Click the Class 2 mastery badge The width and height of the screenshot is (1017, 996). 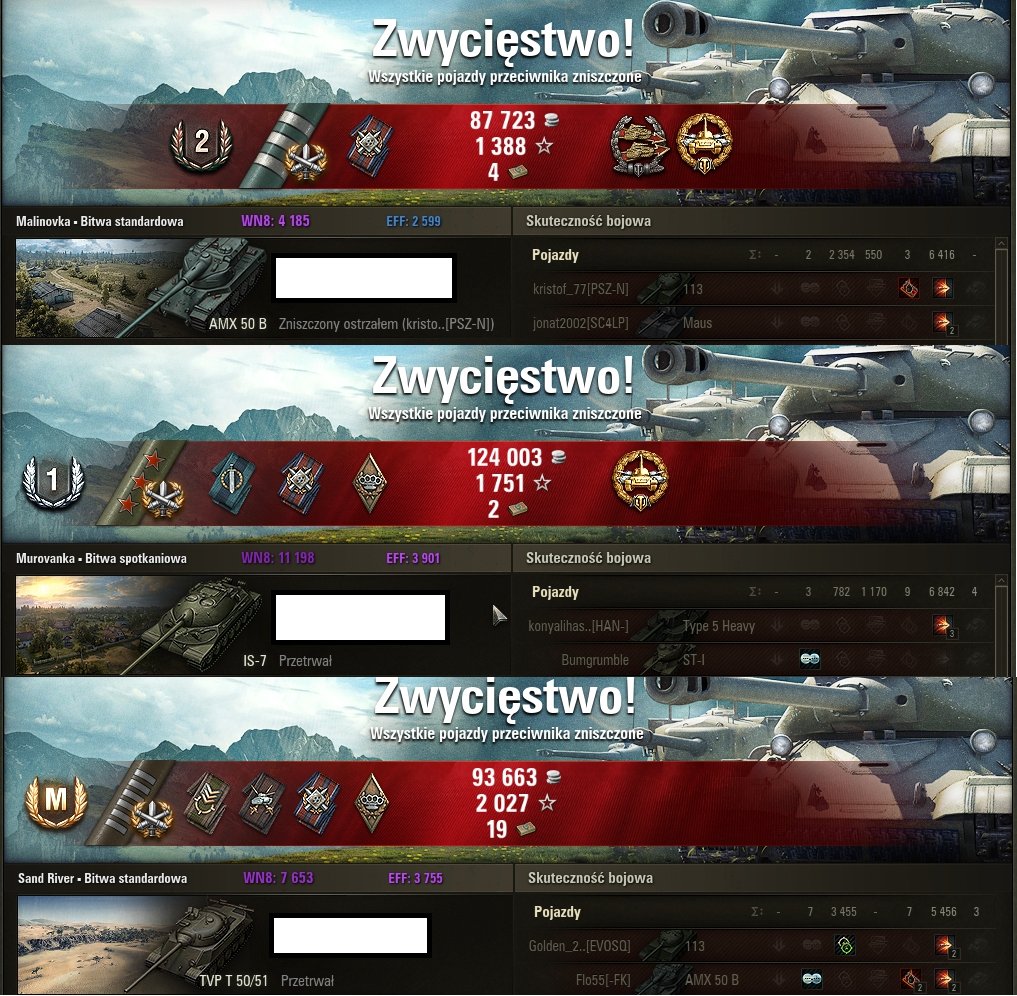[x=202, y=144]
